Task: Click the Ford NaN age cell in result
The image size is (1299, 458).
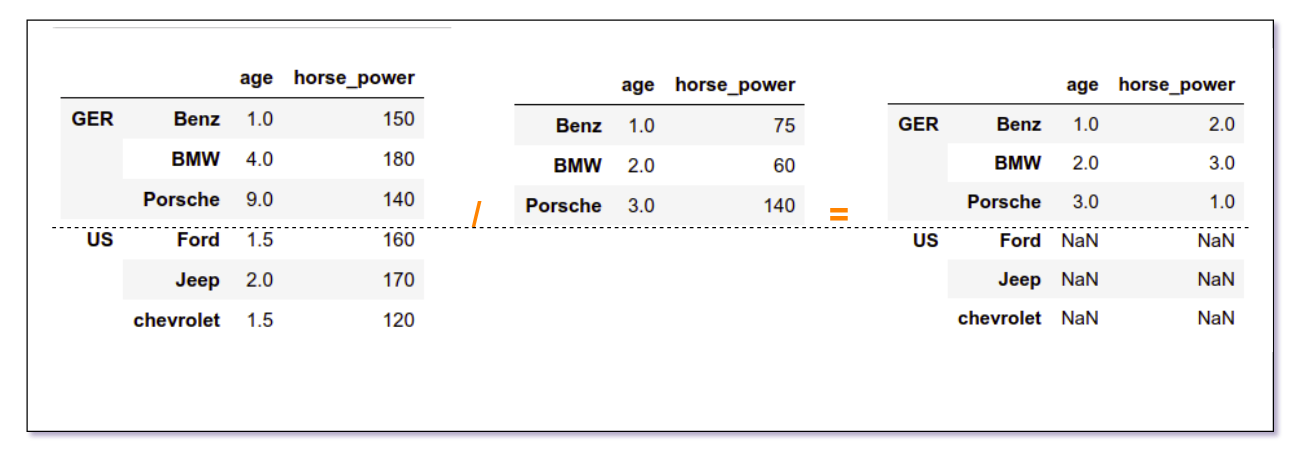Action: [1080, 241]
